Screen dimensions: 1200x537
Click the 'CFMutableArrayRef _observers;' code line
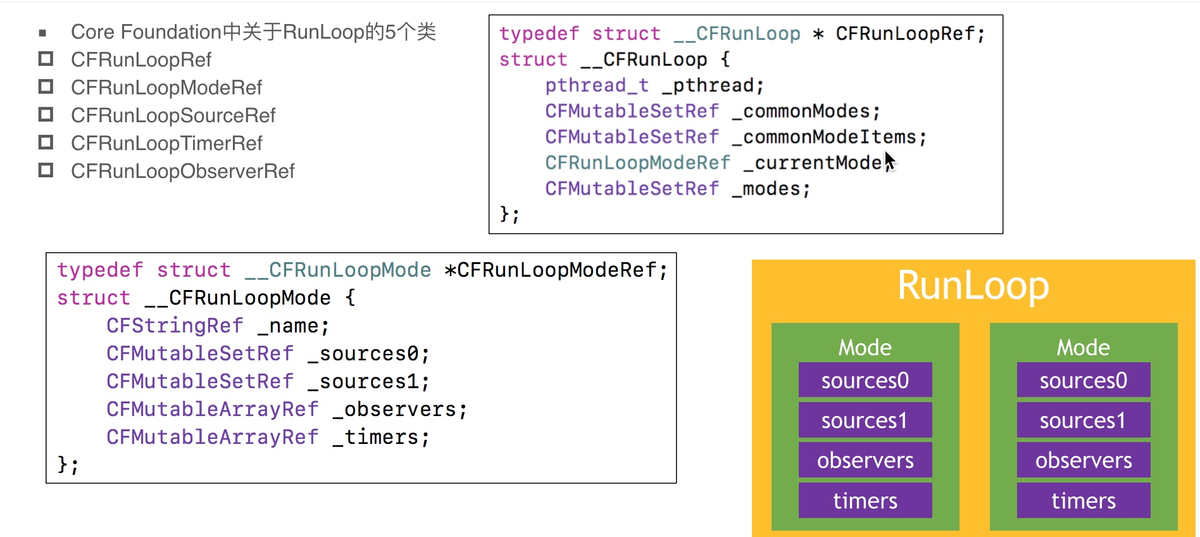[x=286, y=410]
